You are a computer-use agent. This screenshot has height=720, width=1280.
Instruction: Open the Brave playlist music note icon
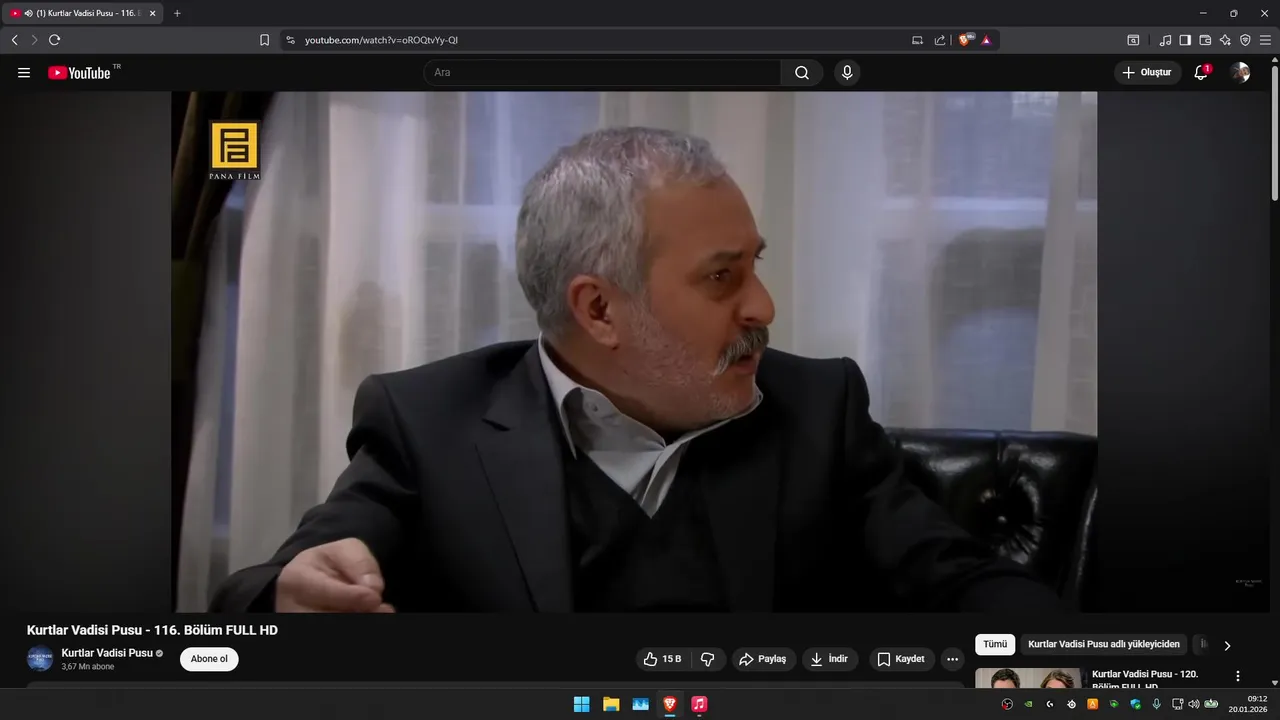(1165, 40)
